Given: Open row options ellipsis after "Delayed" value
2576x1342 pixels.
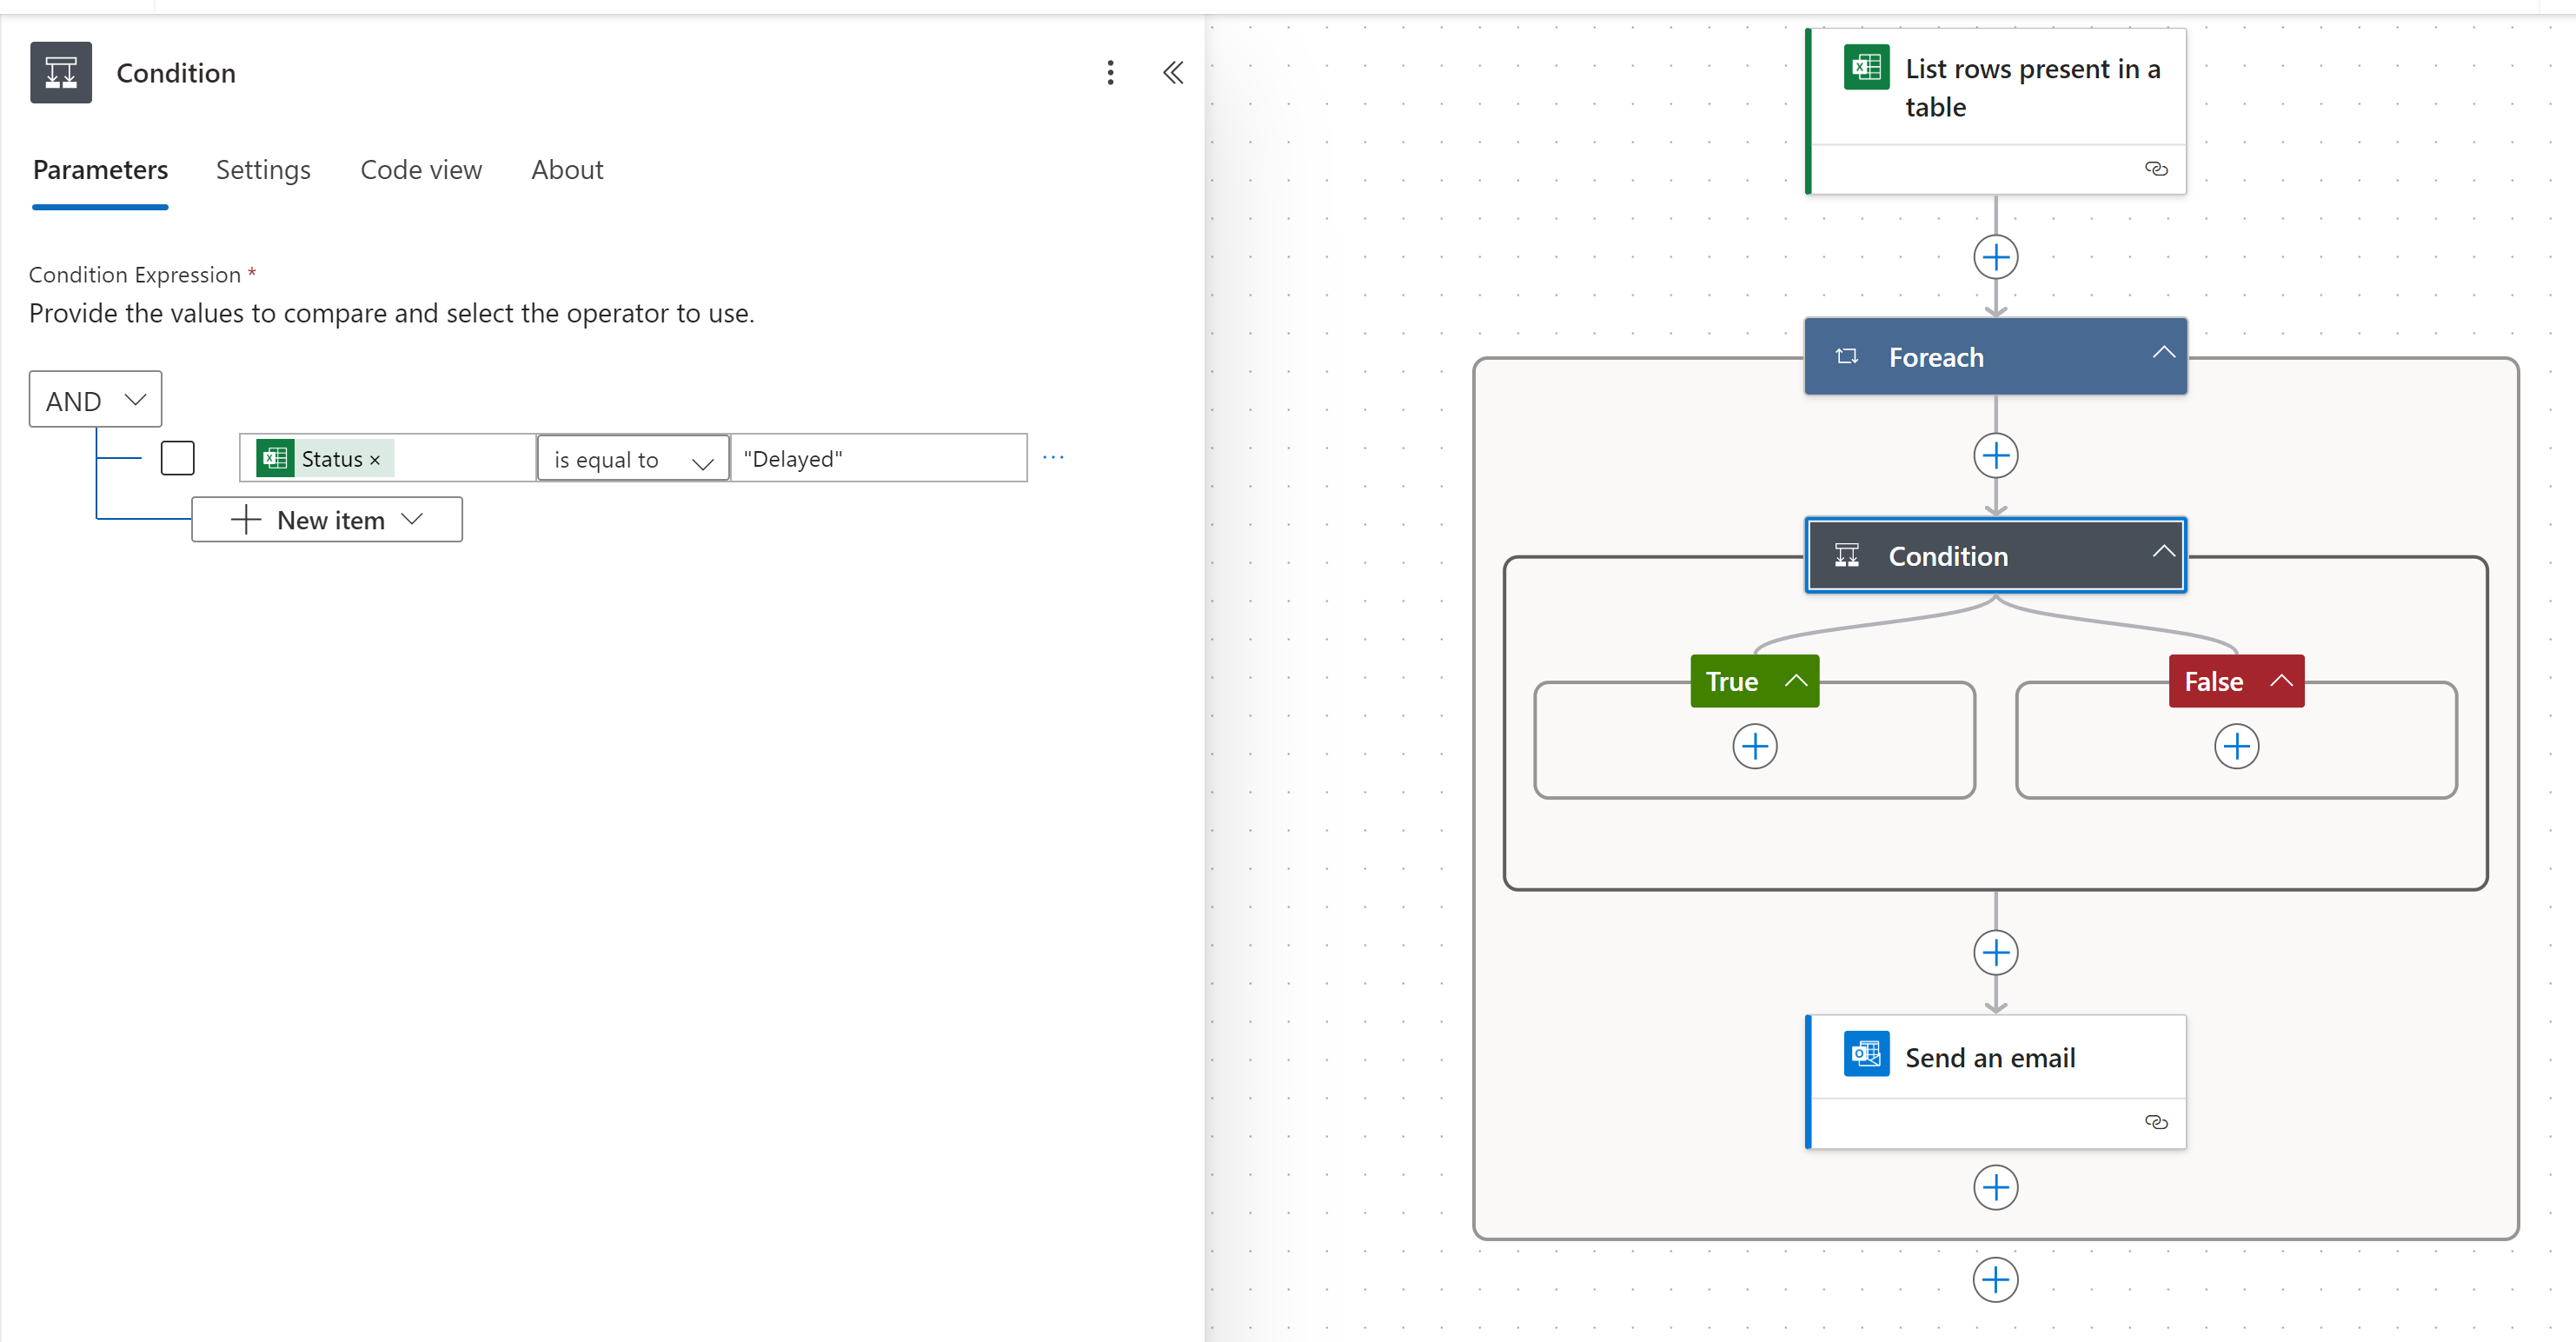Looking at the screenshot, I should [x=1053, y=457].
